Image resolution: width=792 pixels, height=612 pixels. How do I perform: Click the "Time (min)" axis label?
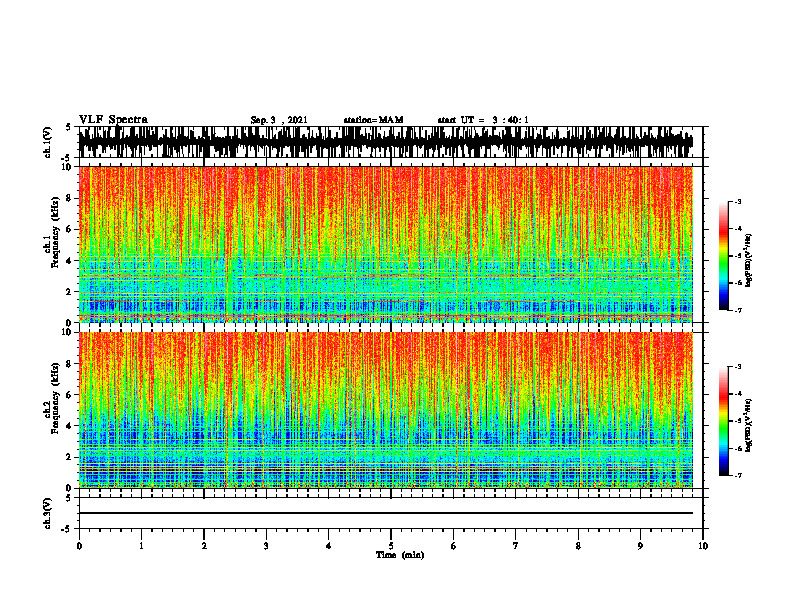point(400,555)
